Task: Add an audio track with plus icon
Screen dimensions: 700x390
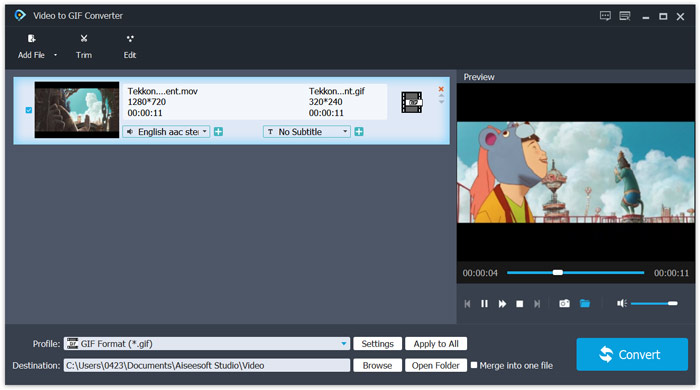Action: (x=218, y=132)
